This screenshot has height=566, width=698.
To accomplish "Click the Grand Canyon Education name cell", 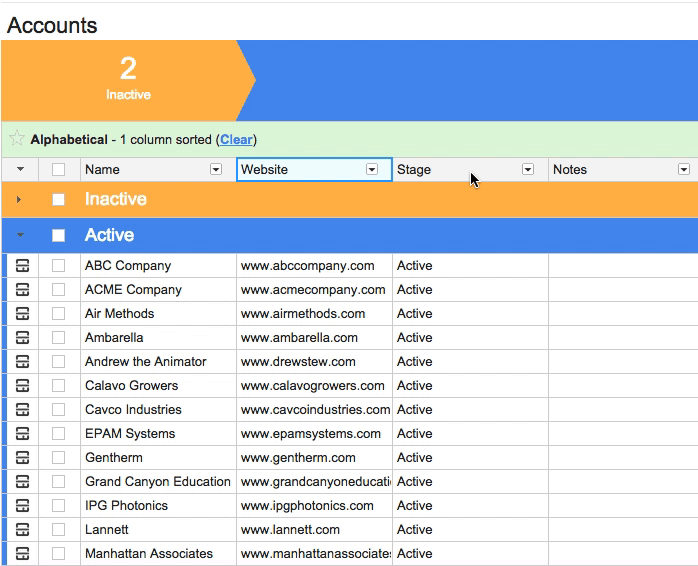I will pos(158,482).
